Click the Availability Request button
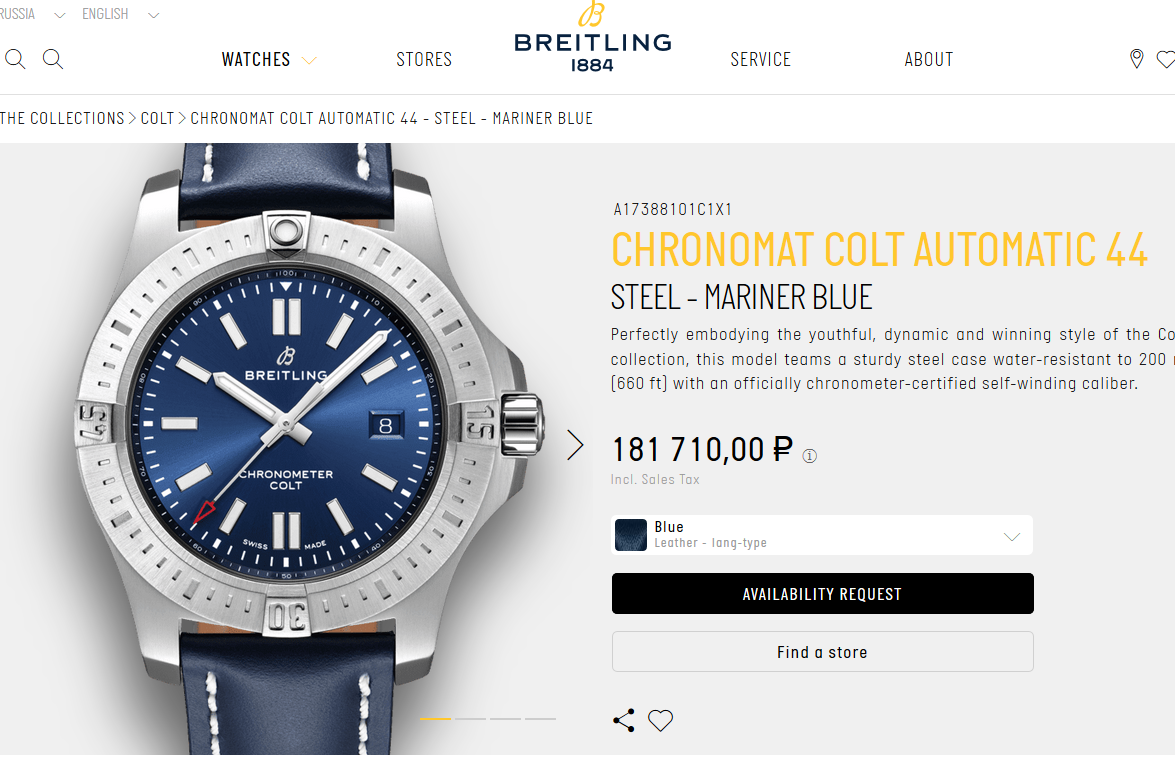This screenshot has width=1175, height=779. [822, 593]
